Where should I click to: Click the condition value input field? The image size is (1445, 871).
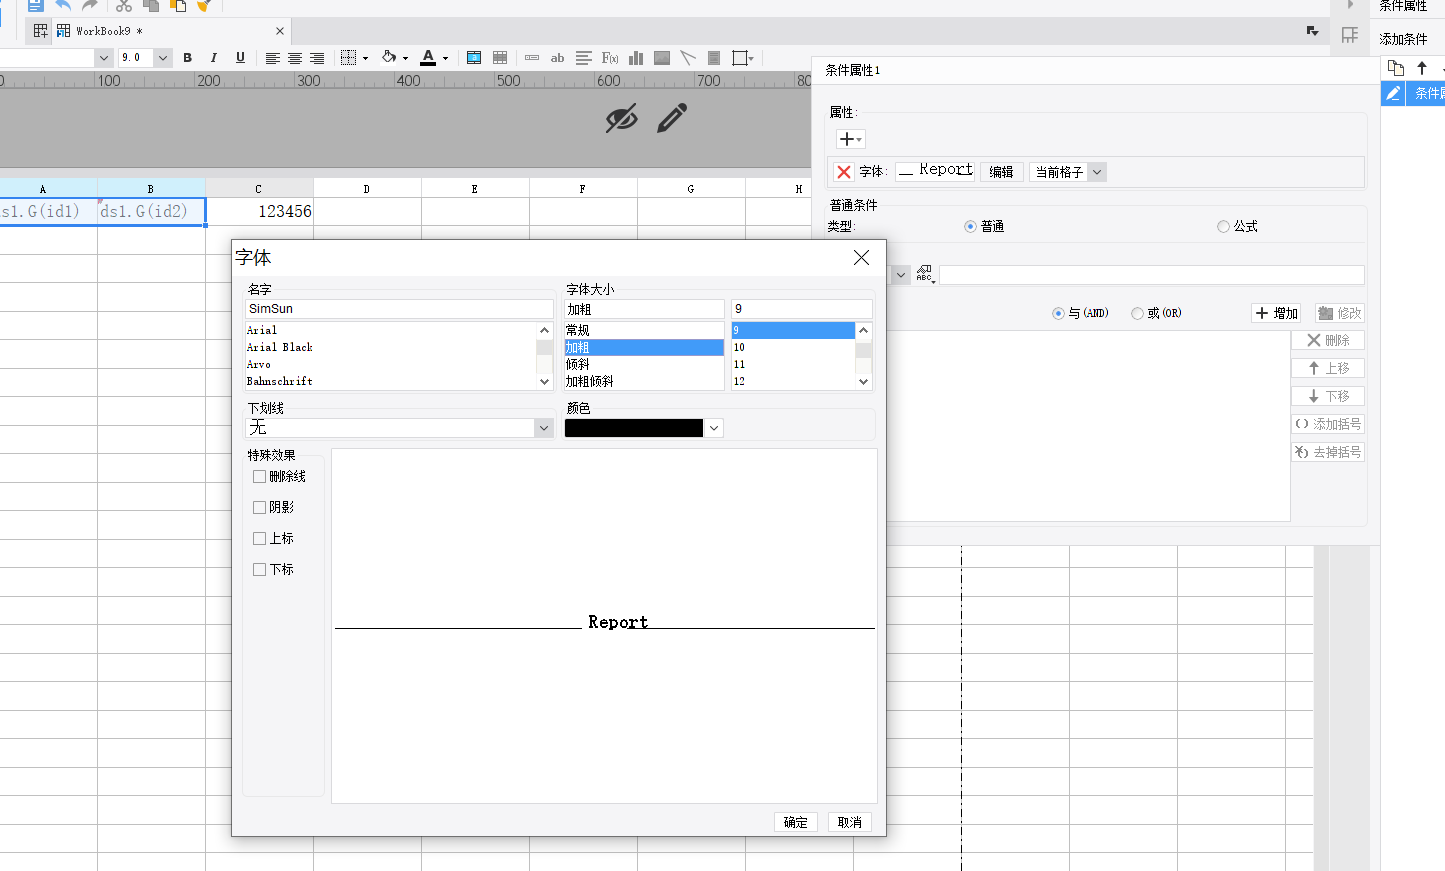coord(1152,275)
